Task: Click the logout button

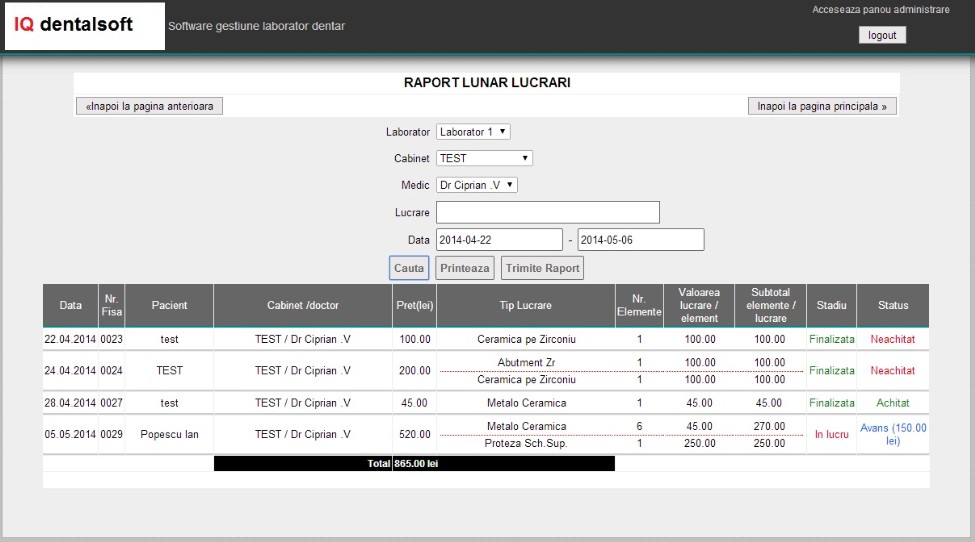Action: [x=881, y=35]
